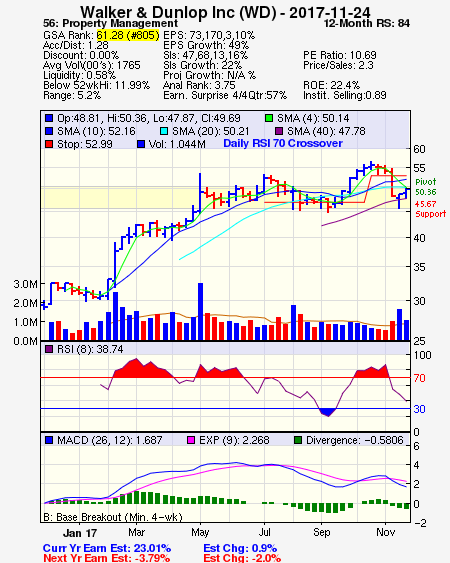Image resolution: width=450 pixels, height=563 pixels.
Task: Click the 'Price/Sales: 2.3' text
Action: coord(338,65)
